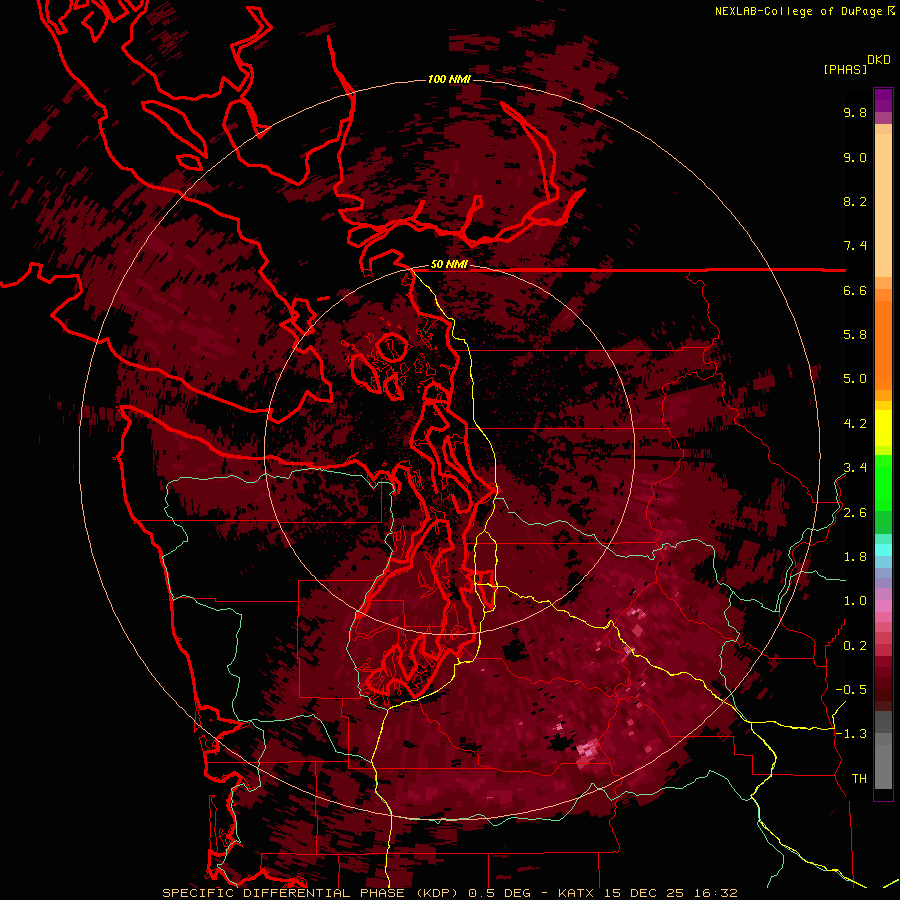900x900 pixels.
Task: Select the 6.6 legend value
Action: click(855, 290)
